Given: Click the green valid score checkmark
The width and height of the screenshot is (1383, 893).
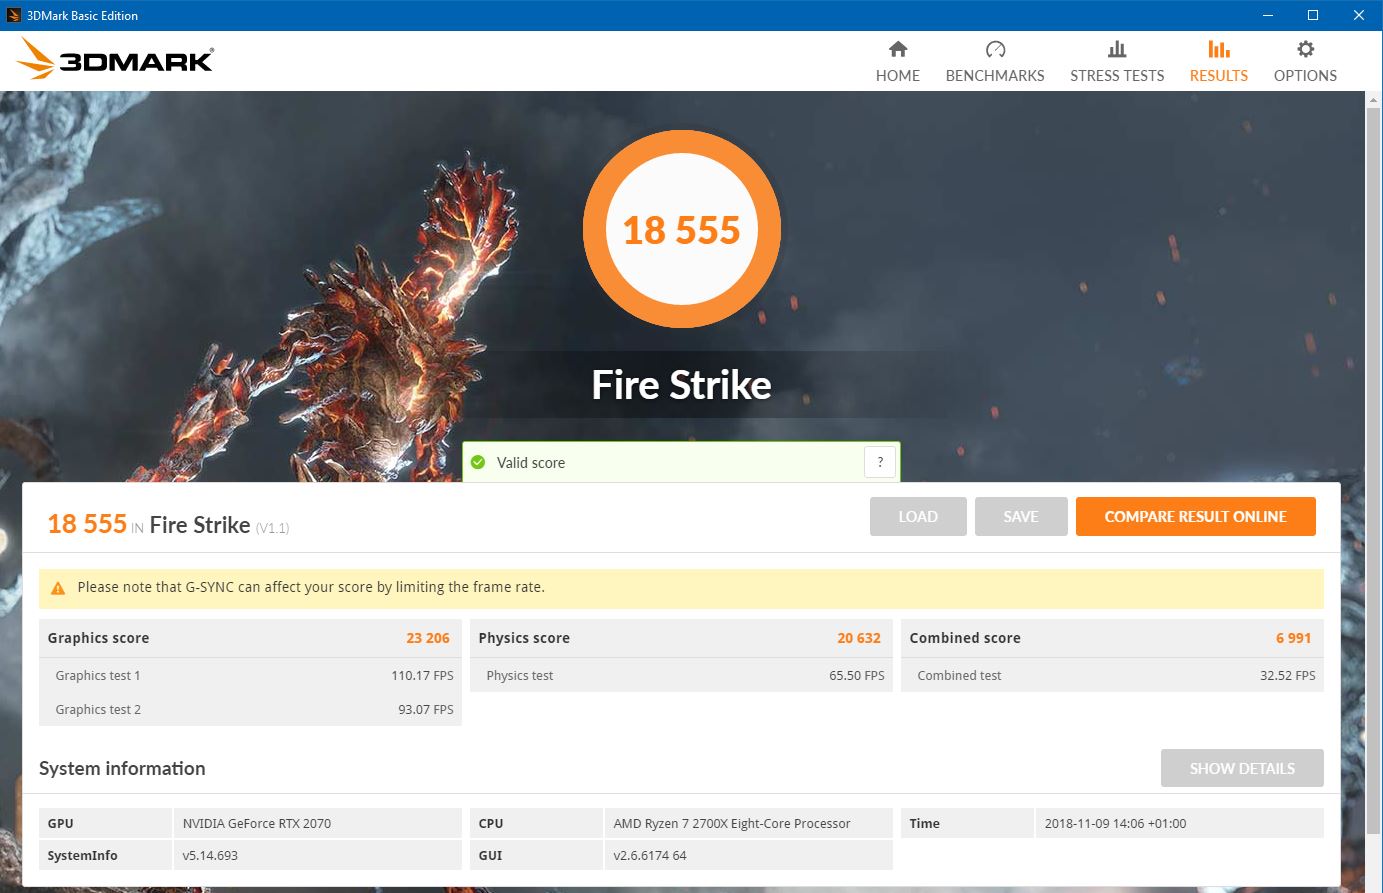Looking at the screenshot, I should tap(478, 462).
